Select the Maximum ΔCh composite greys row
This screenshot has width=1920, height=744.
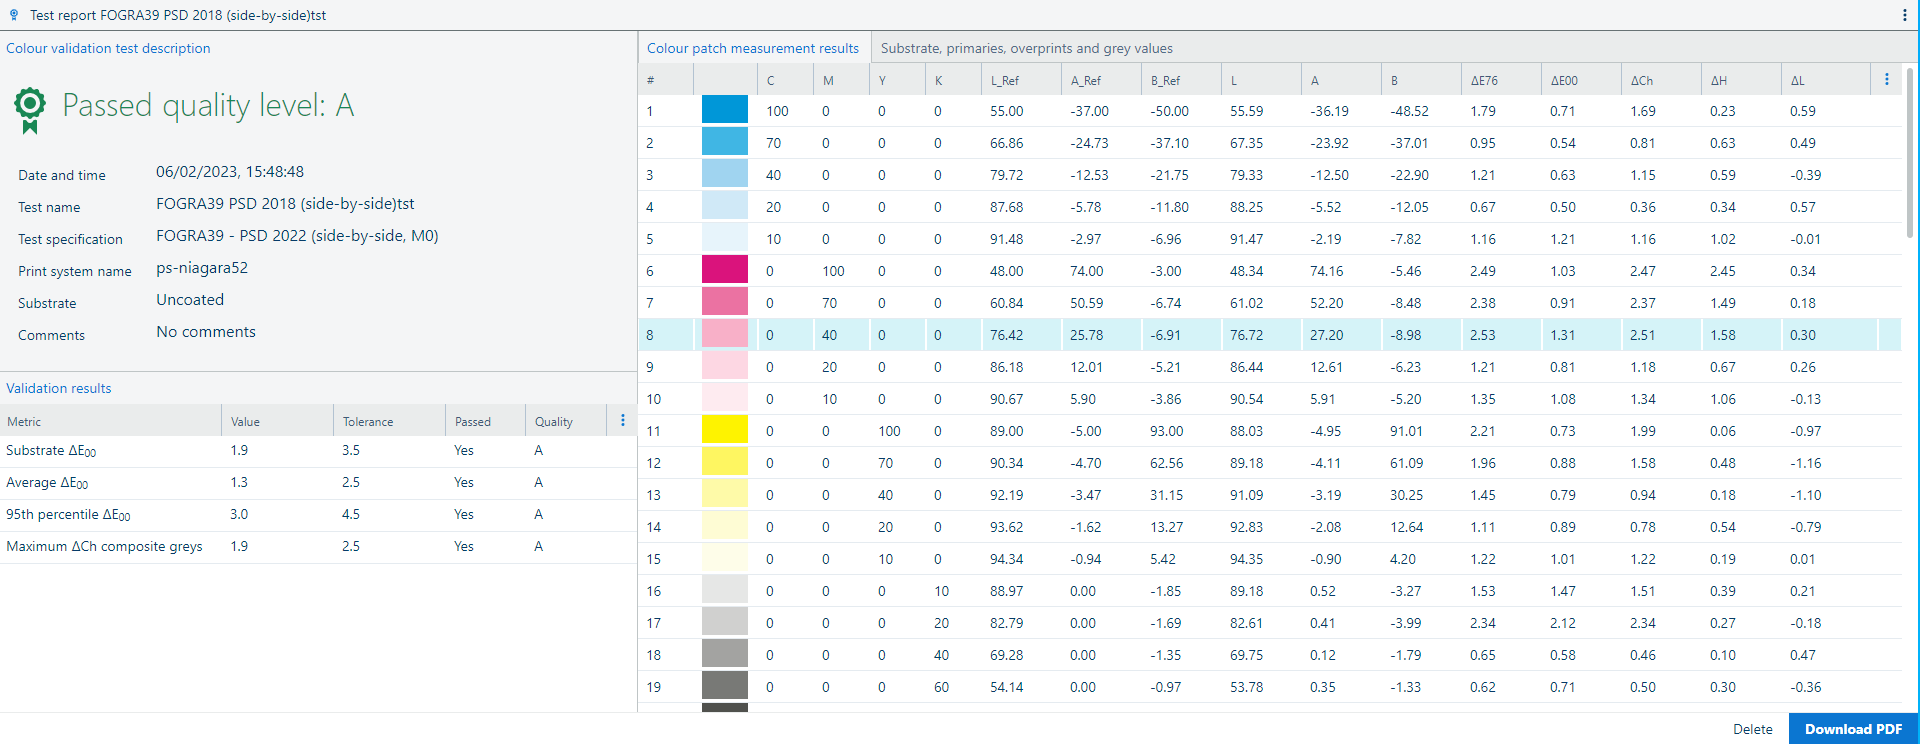click(x=104, y=547)
